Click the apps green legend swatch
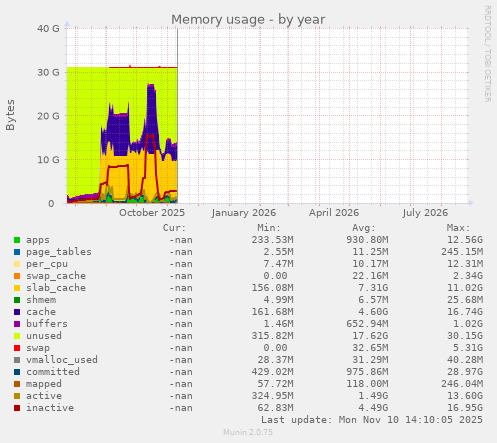Screen dimensions: 497x443 [x=17, y=240]
